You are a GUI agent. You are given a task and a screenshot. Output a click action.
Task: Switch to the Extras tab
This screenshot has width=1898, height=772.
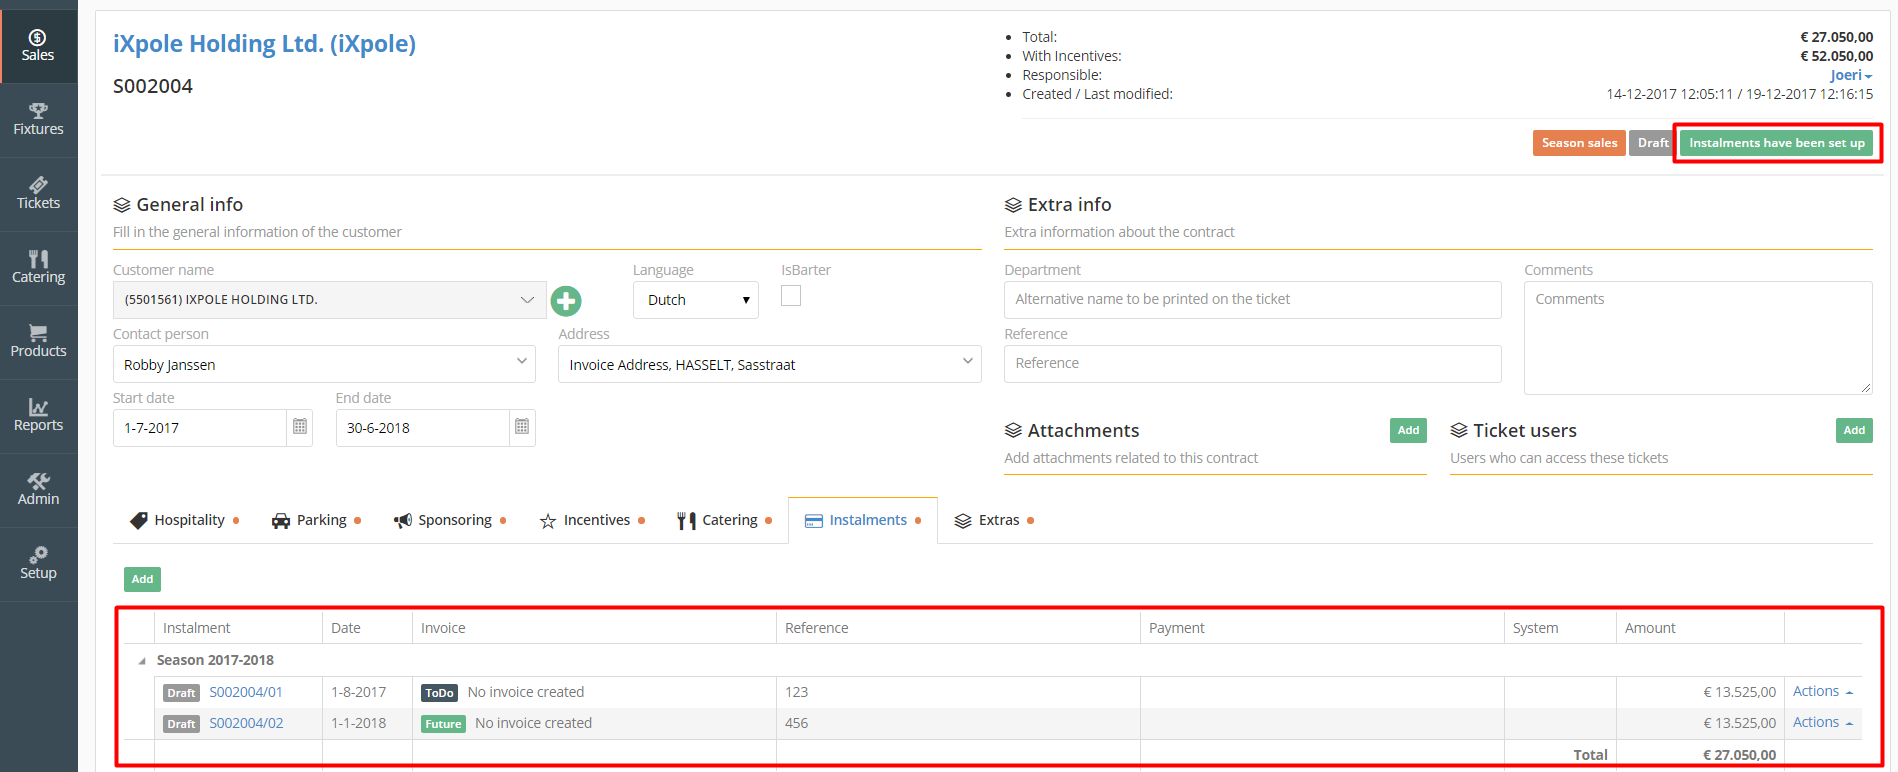994,520
